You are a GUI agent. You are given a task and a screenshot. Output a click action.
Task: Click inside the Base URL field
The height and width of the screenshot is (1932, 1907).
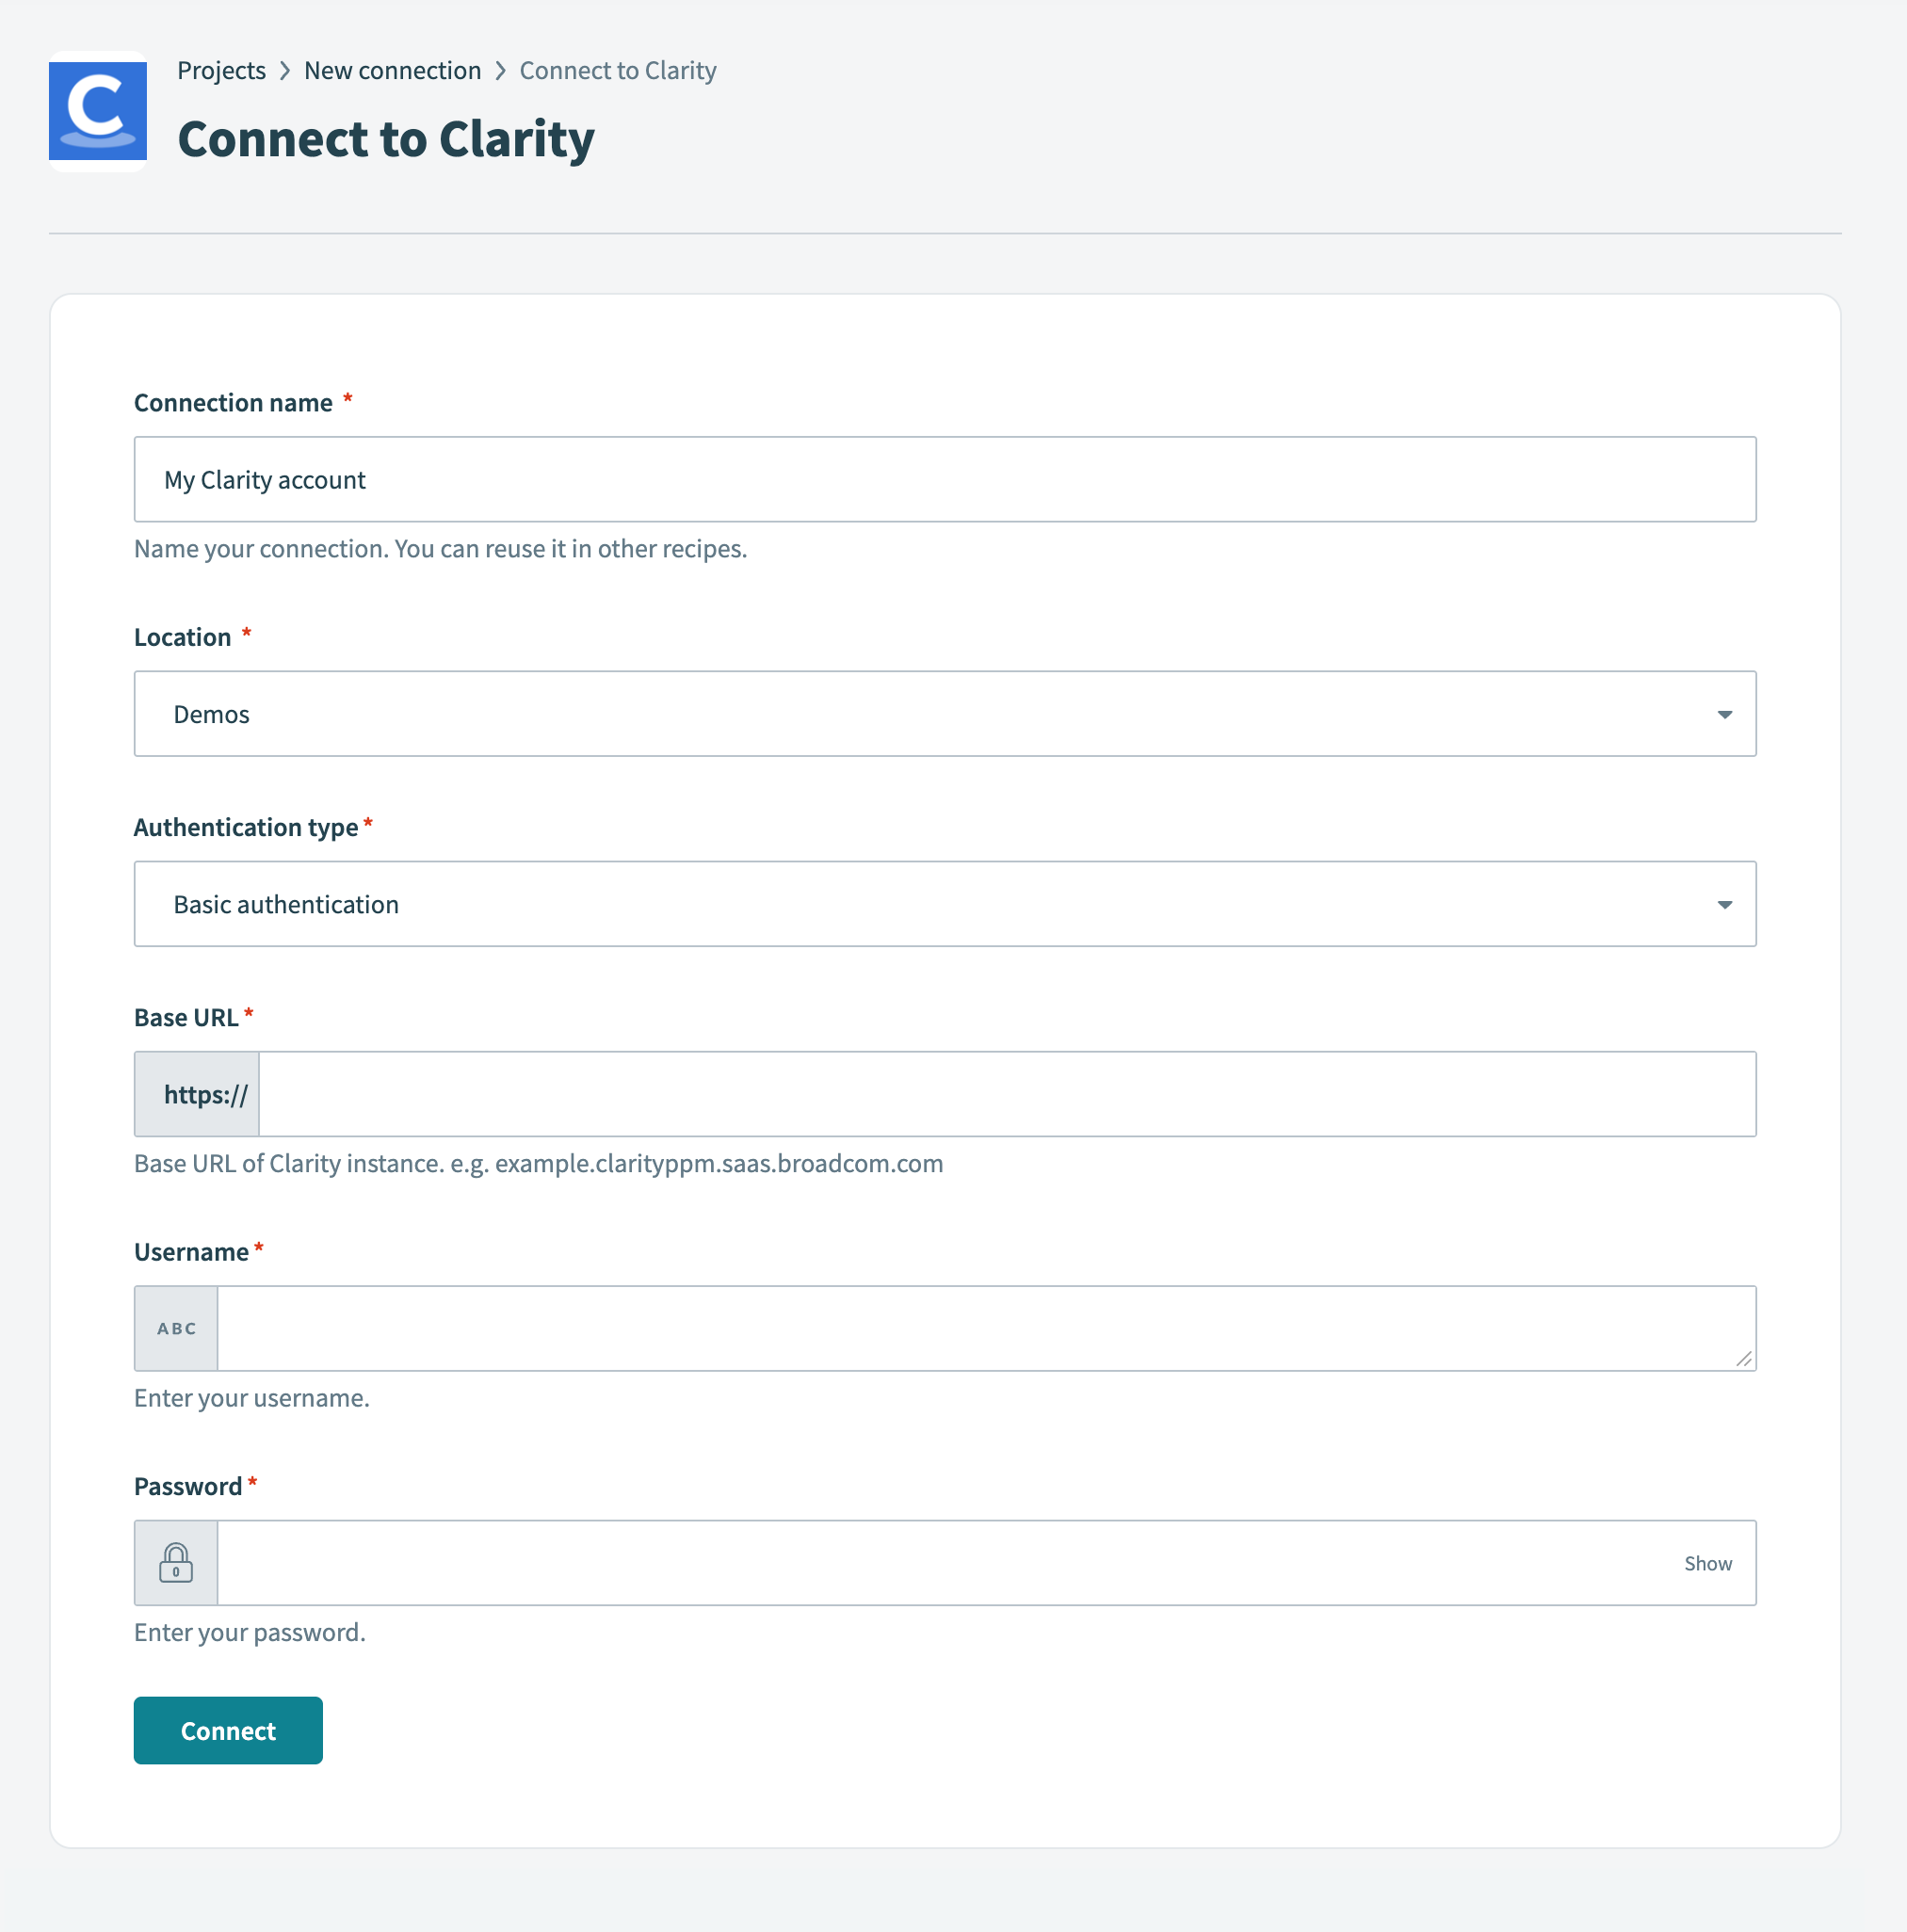1000,1093
